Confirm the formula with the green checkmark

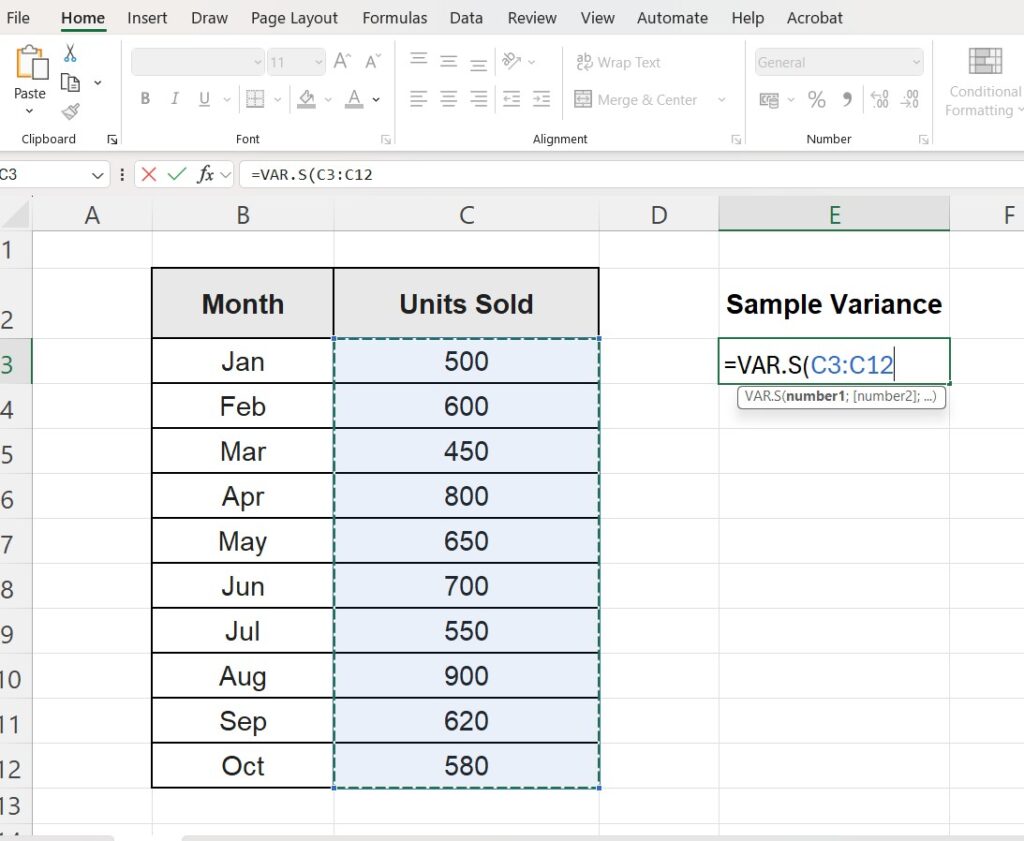pyautogui.click(x=177, y=174)
